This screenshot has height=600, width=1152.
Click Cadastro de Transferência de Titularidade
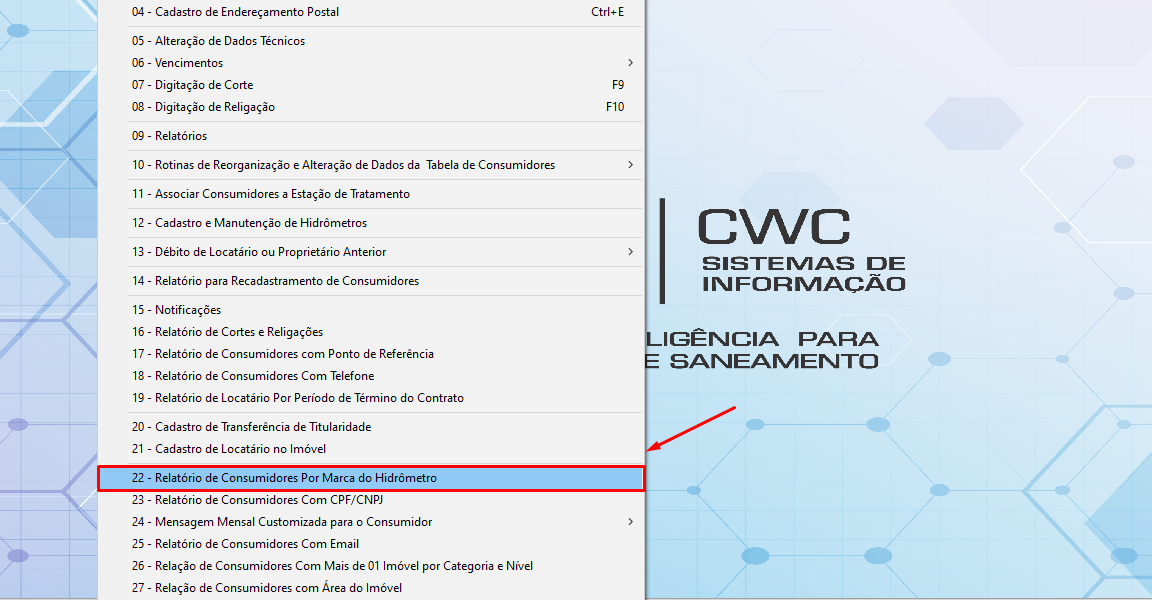tap(251, 427)
